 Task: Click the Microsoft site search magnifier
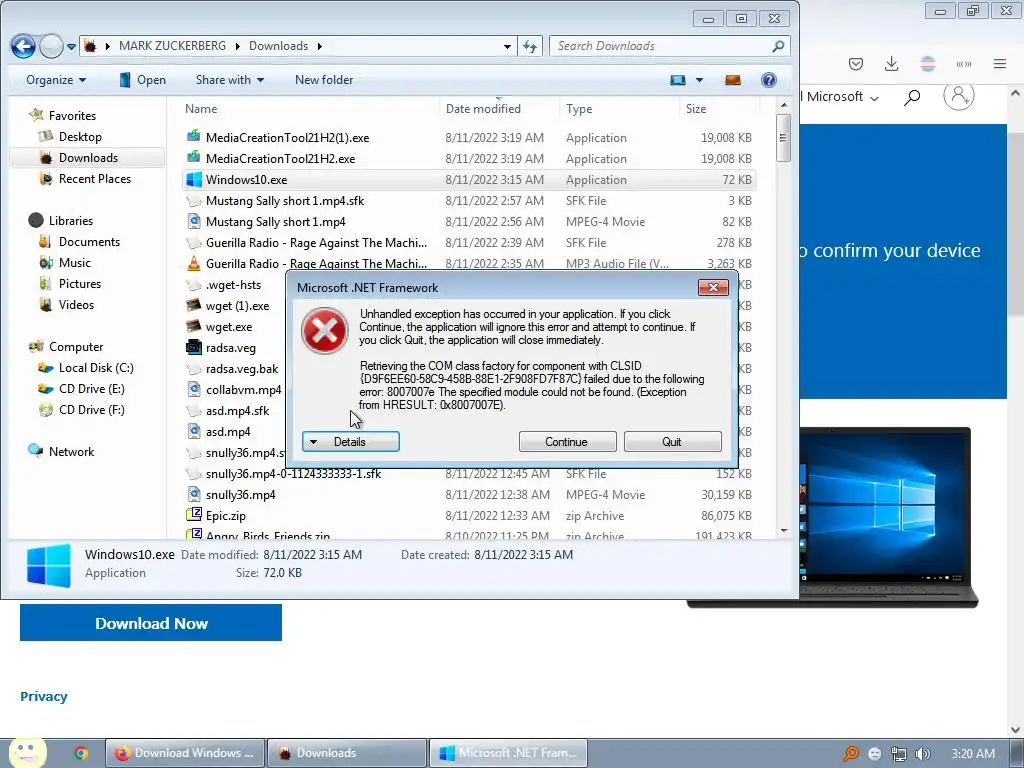[912, 97]
